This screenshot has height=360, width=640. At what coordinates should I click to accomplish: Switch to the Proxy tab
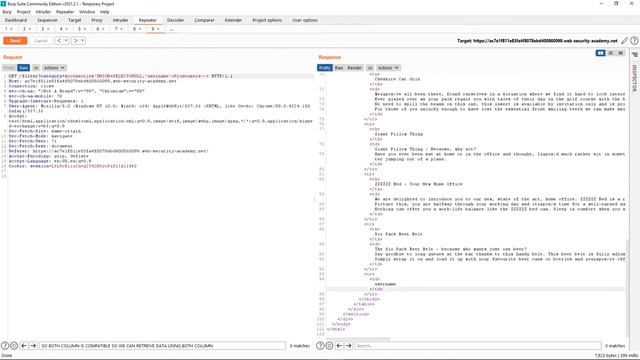coord(97,20)
